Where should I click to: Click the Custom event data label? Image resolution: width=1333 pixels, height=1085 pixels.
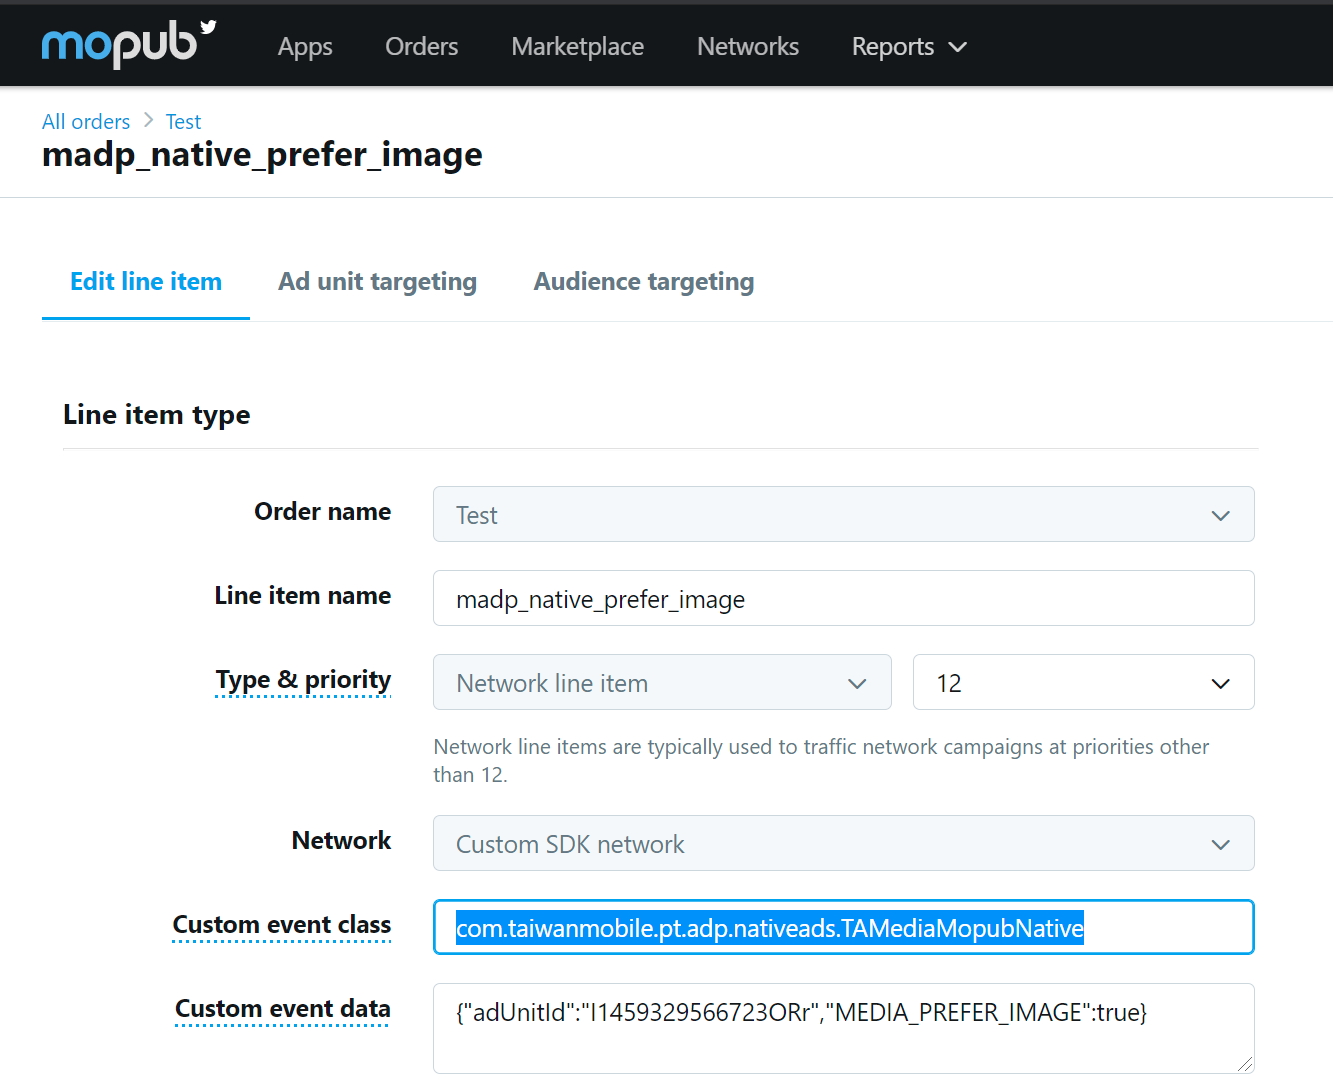click(283, 1009)
